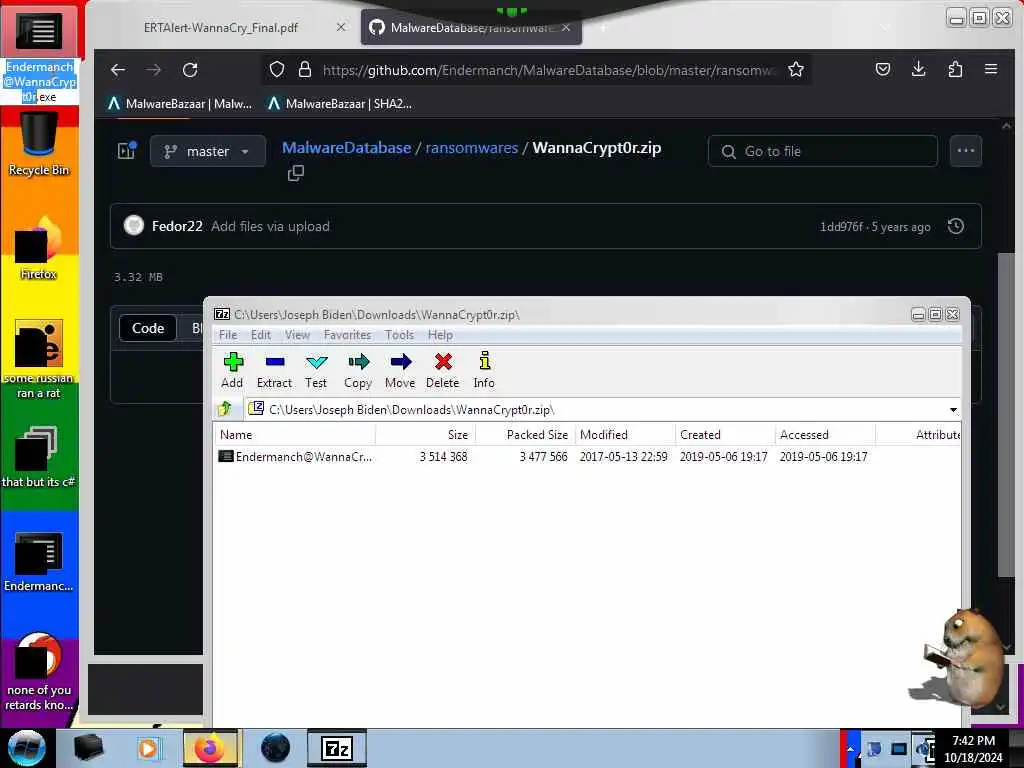Close the MalwareDatabase GitHub tab

pyautogui.click(x=566, y=27)
